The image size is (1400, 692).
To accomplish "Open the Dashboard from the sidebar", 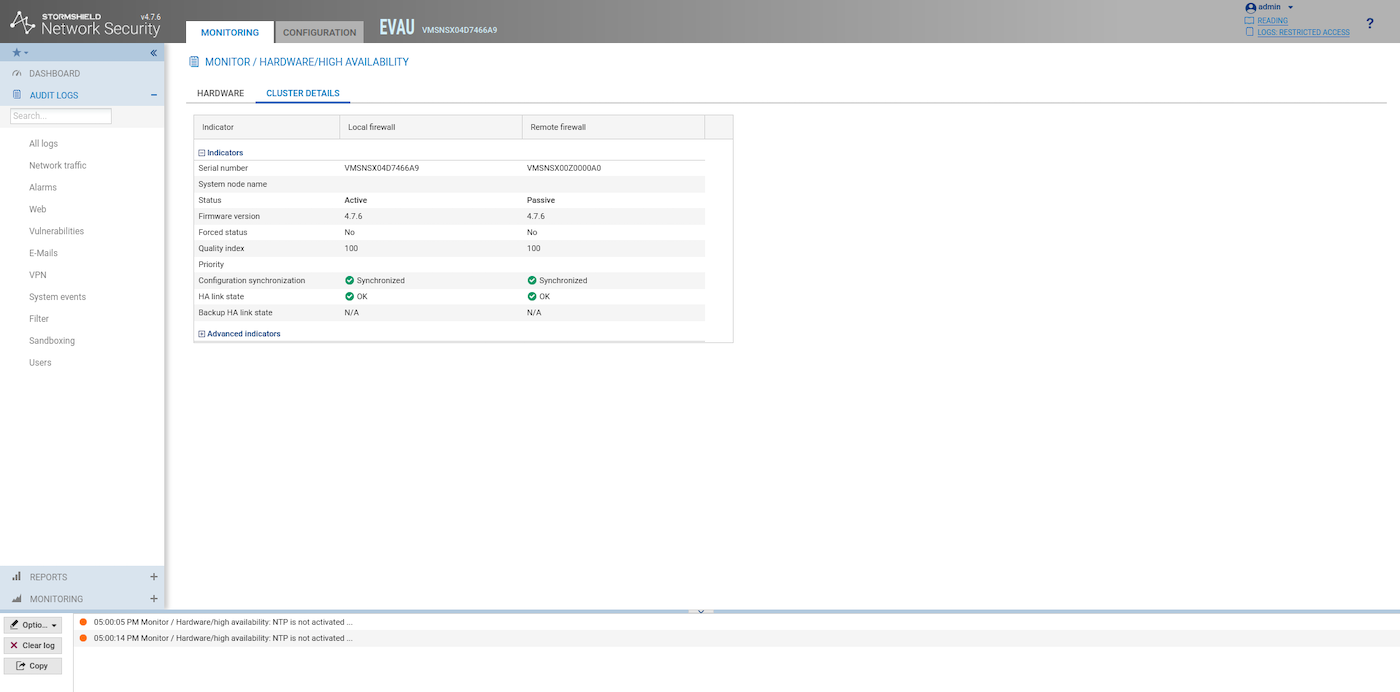I will point(54,74).
